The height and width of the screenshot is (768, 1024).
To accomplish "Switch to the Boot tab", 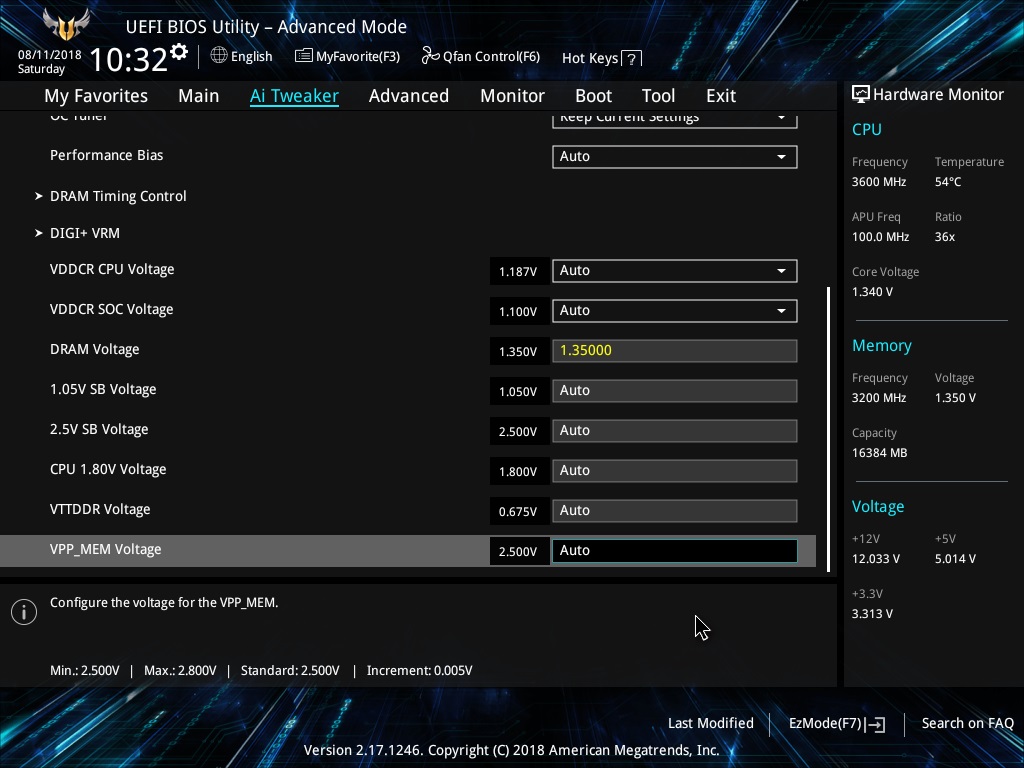I will [x=593, y=96].
